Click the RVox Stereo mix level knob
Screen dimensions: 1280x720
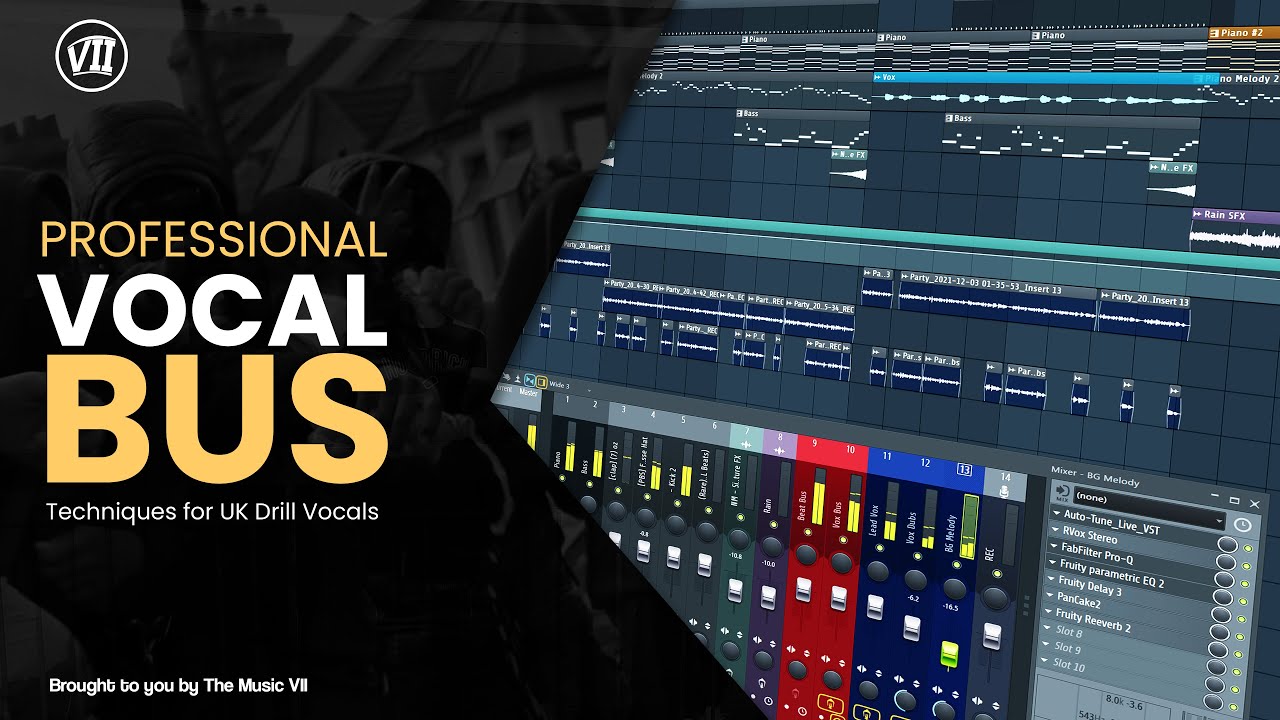pyautogui.click(x=1226, y=562)
